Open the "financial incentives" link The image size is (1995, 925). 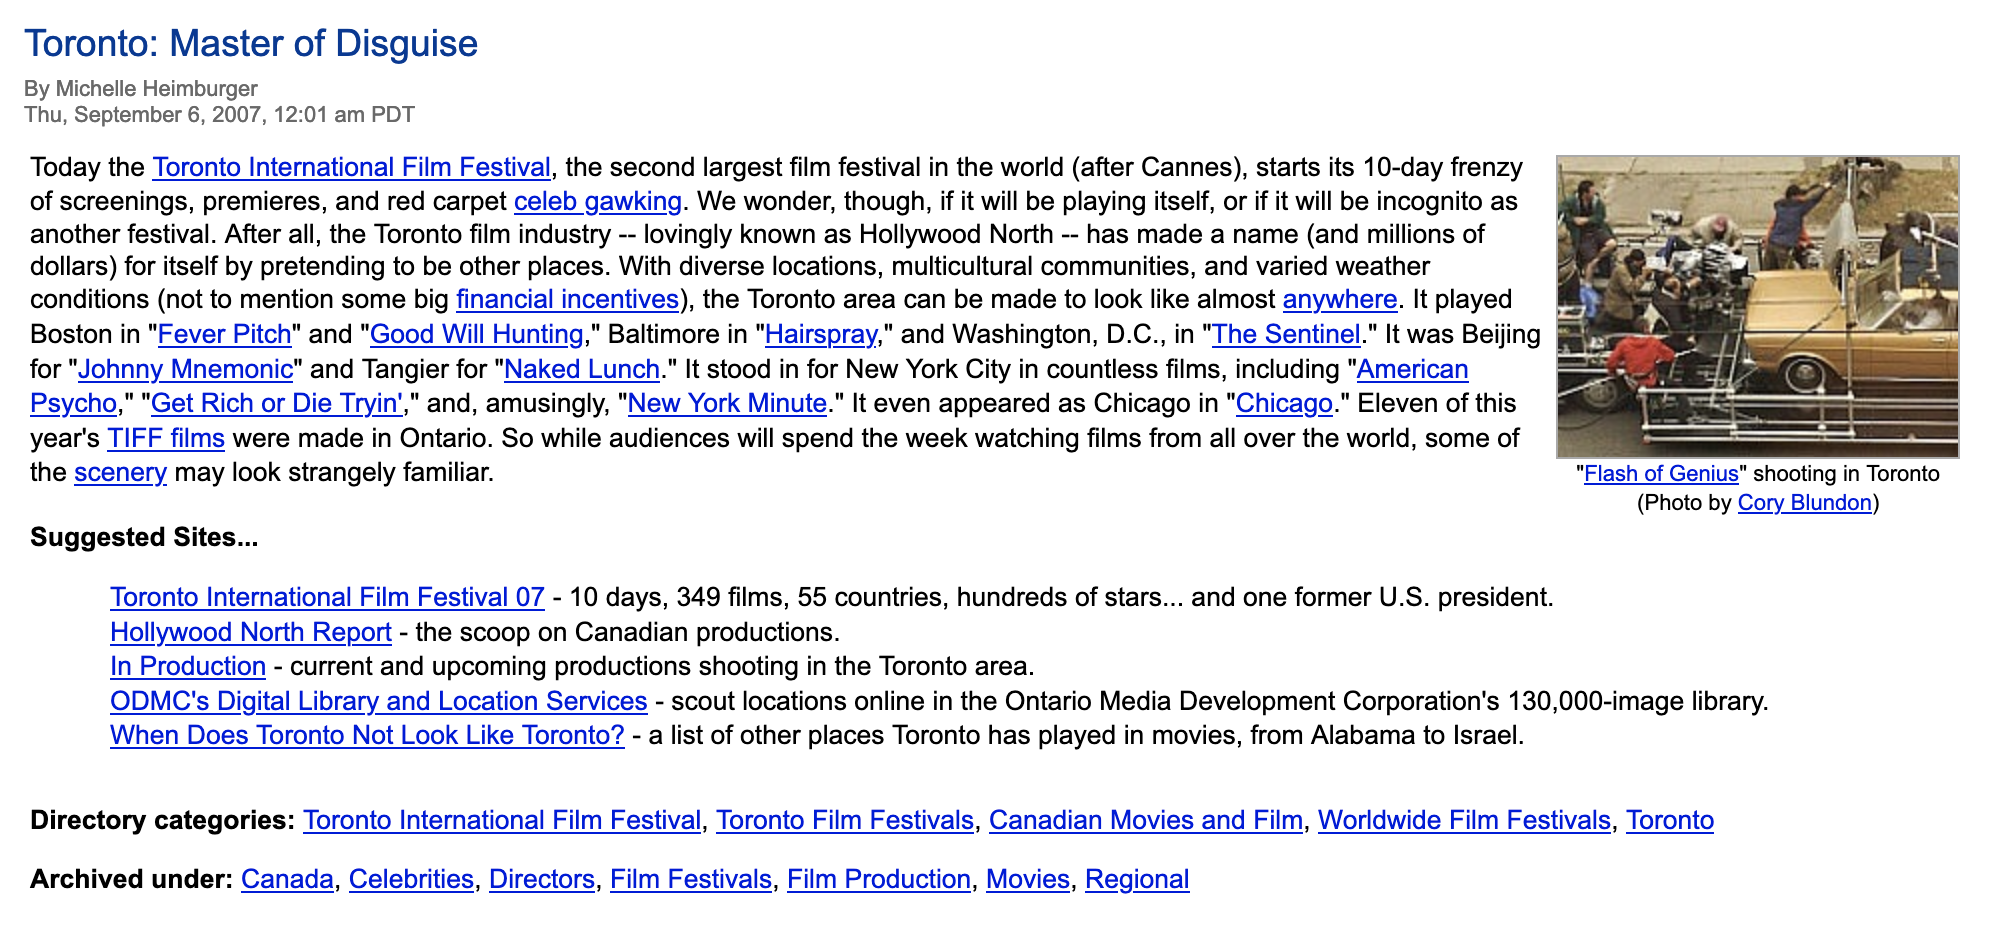567,300
